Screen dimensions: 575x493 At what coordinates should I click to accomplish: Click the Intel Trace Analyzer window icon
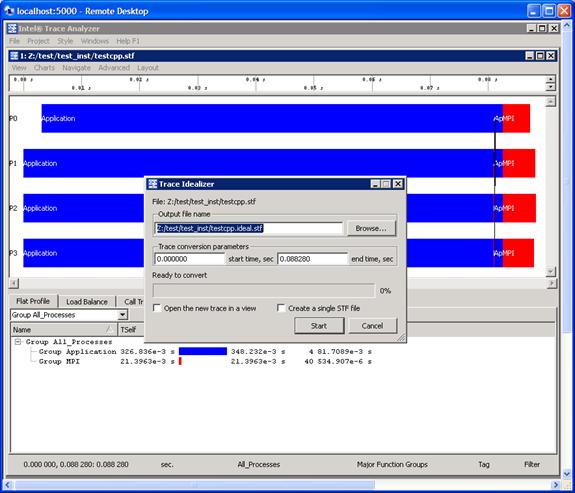pyautogui.click(x=12, y=28)
